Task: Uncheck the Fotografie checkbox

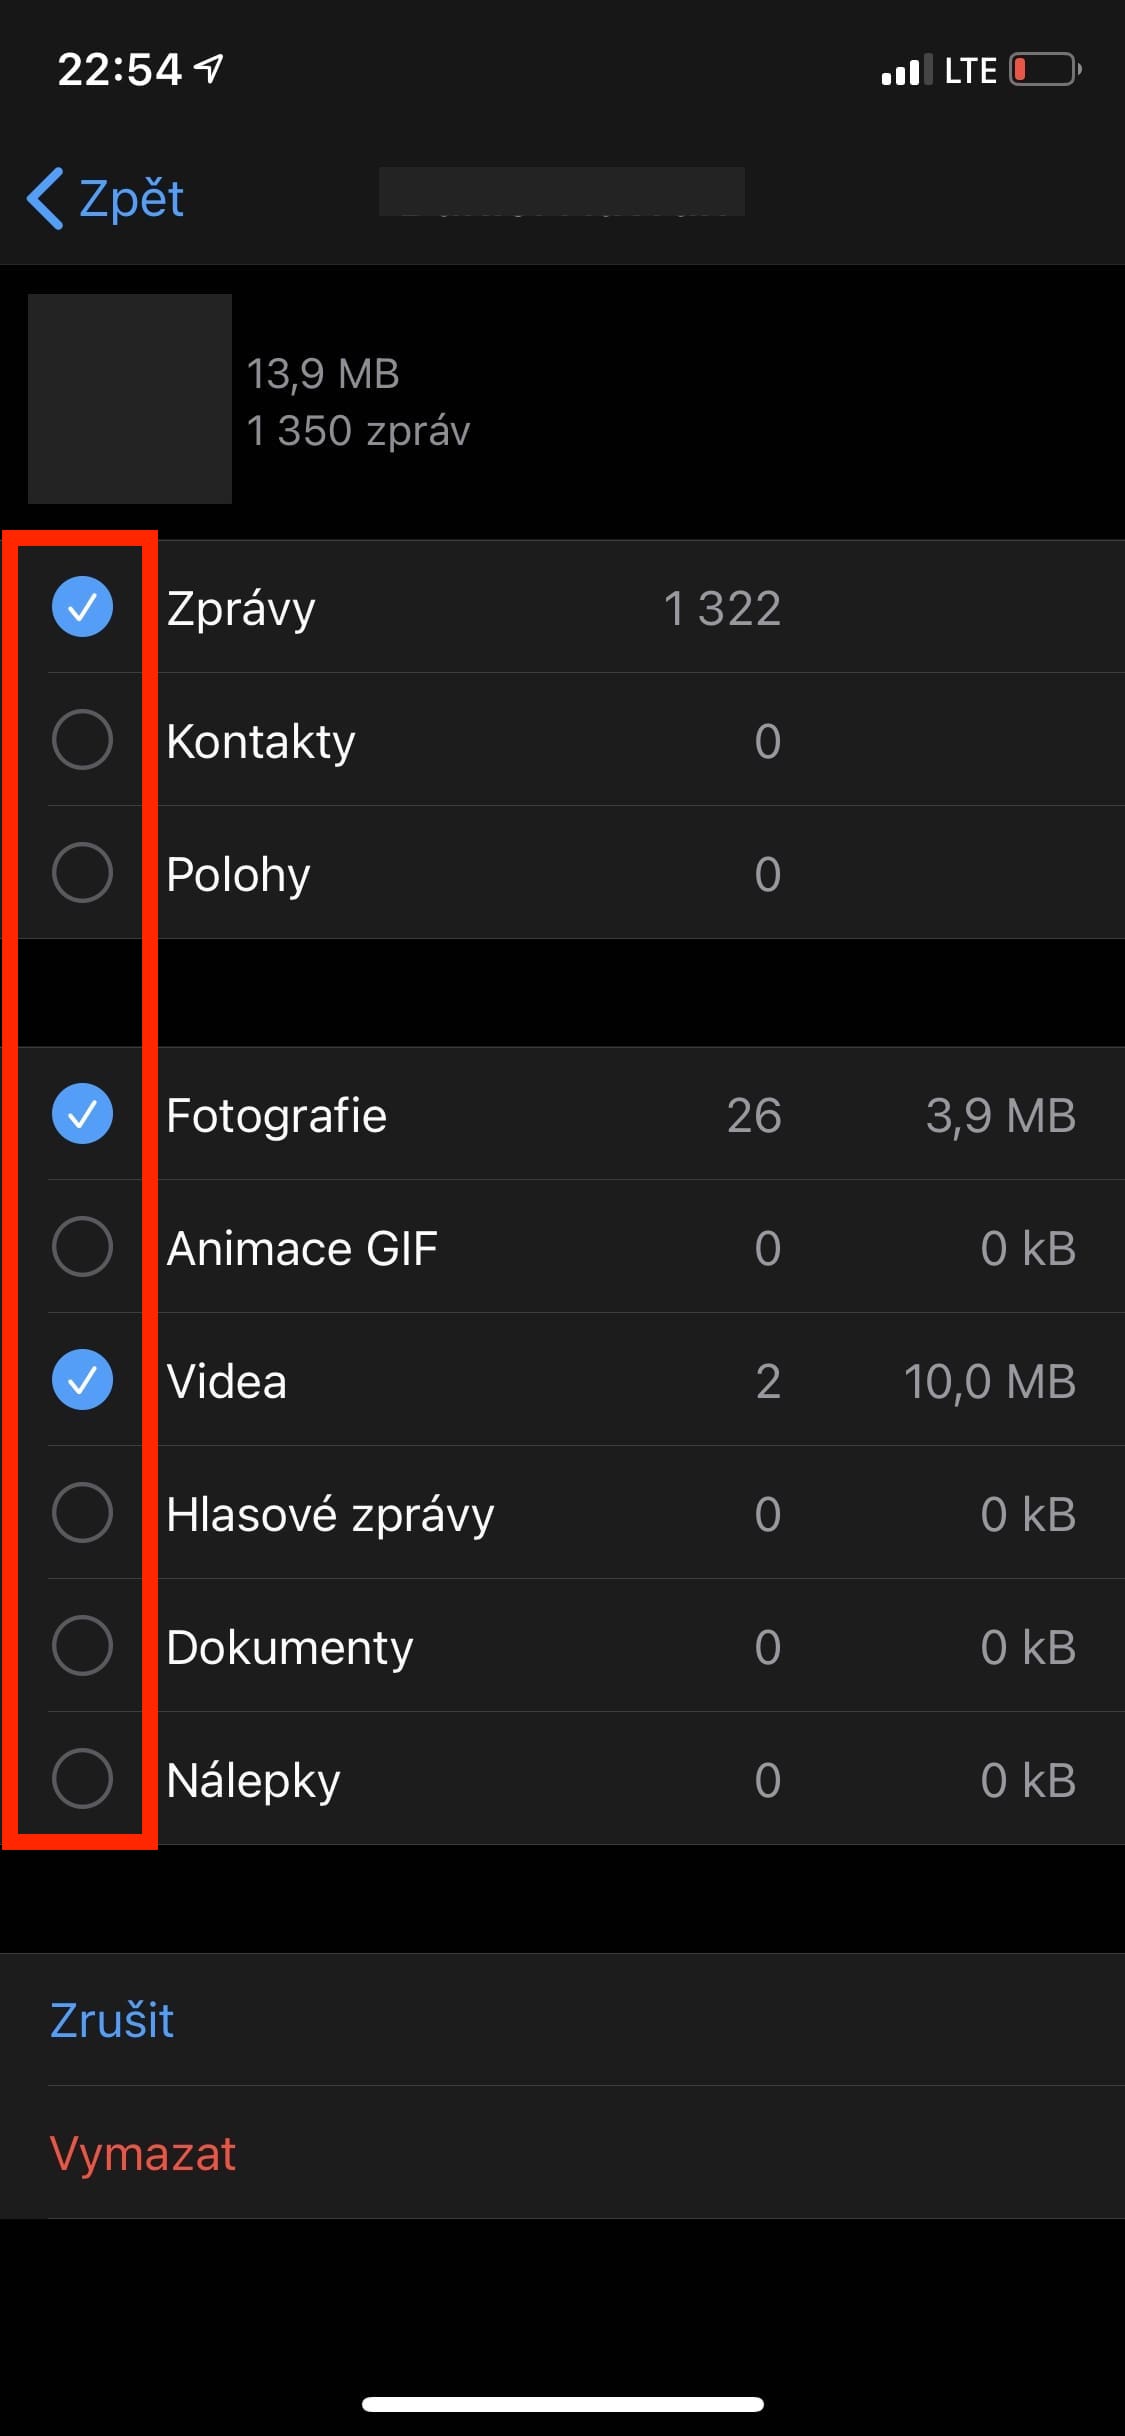Action: [x=82, y=1114]
